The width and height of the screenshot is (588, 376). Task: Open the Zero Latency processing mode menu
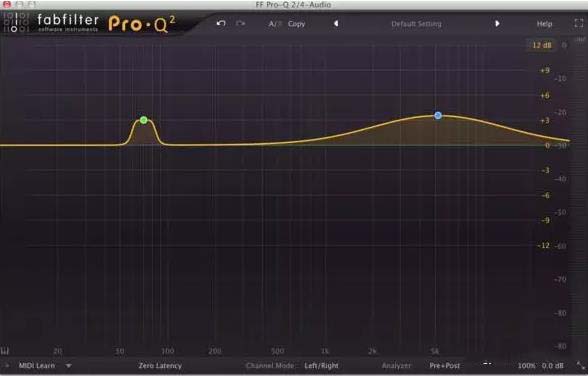[x=160, y=366]
